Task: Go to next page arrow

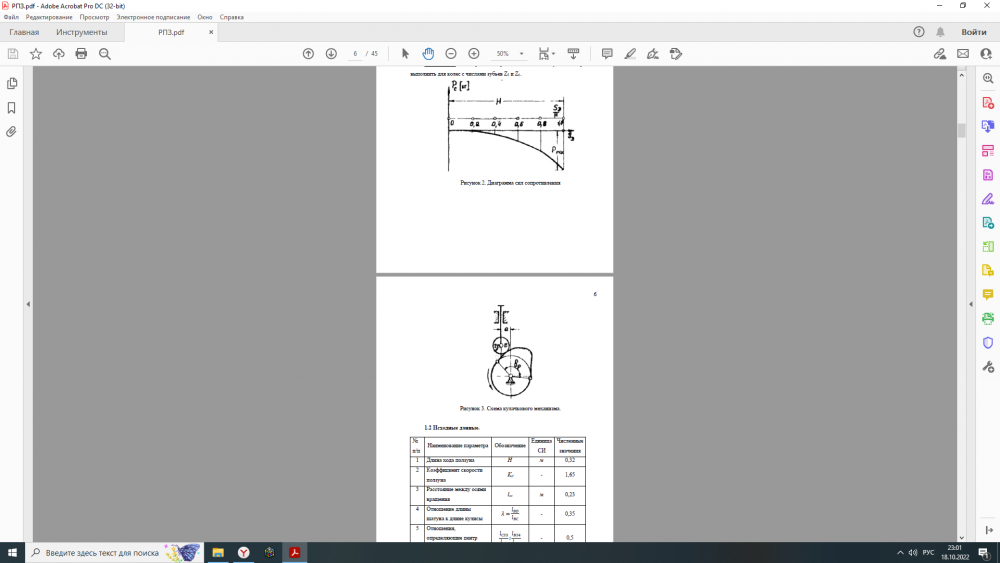Action: point(331,54)
